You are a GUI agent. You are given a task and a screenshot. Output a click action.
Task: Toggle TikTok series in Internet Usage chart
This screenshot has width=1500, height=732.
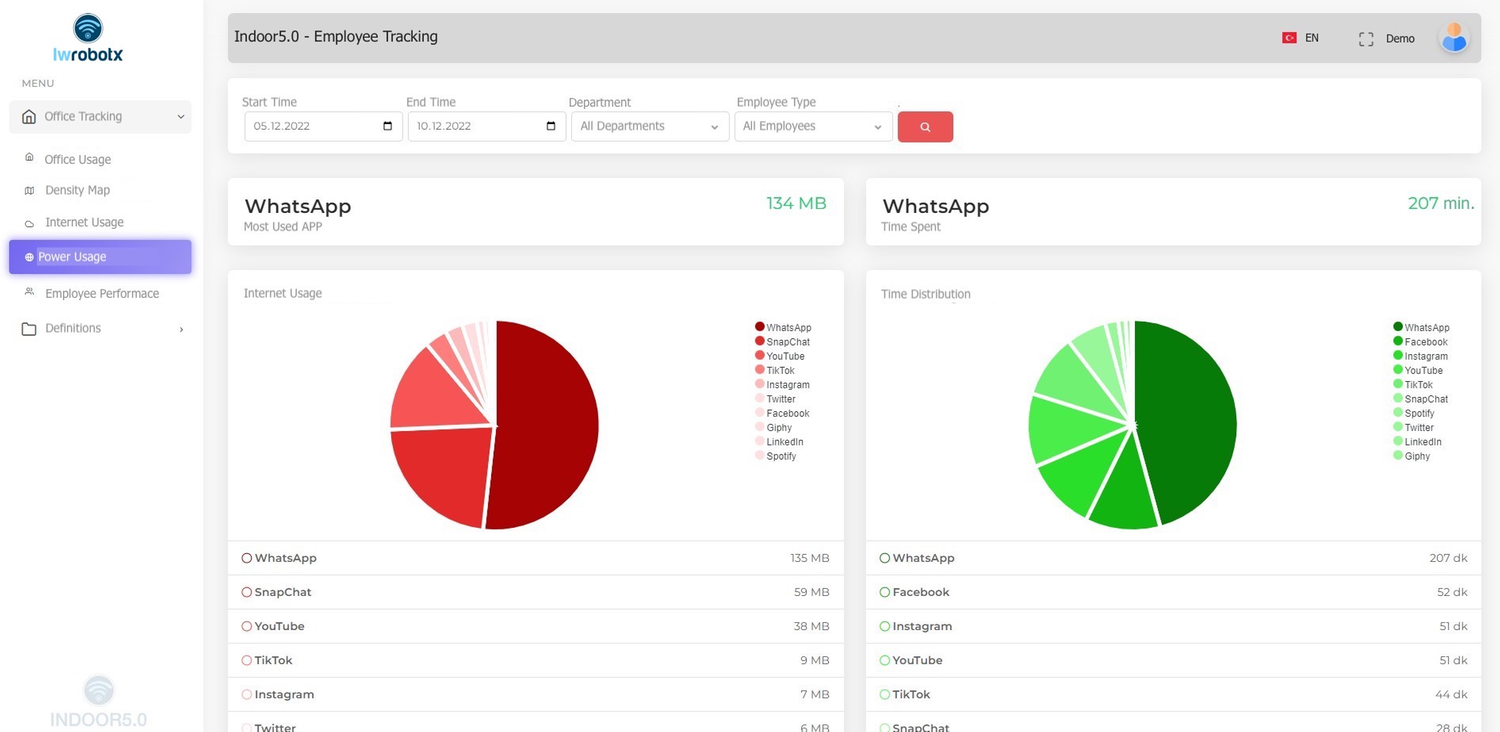(779, 370)
